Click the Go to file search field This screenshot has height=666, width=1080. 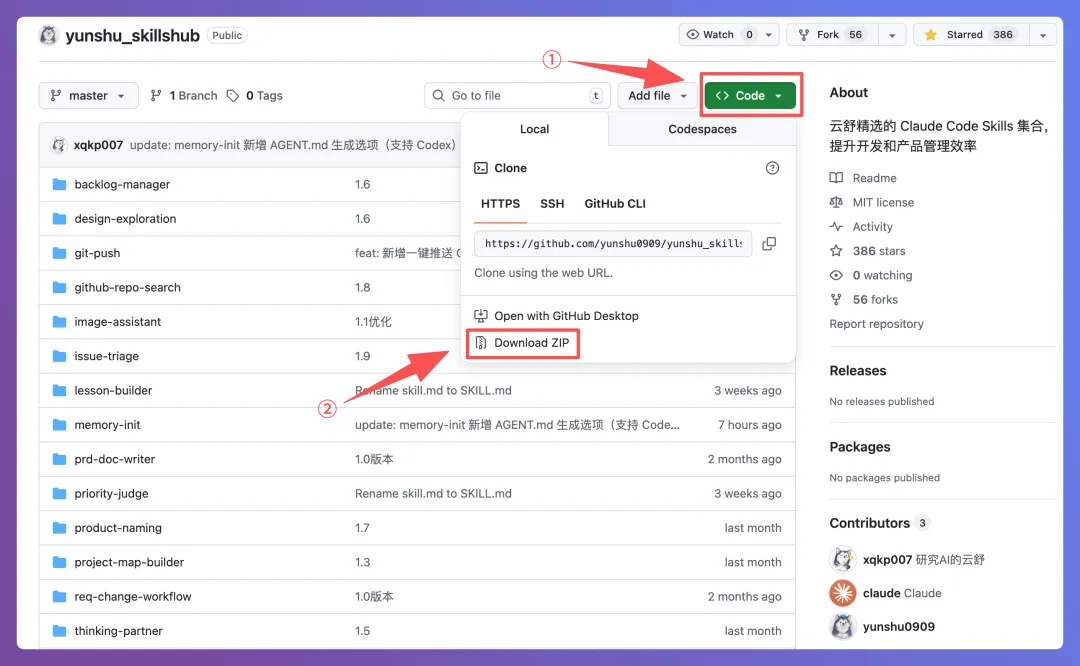pyautogui.click(x=517, y=96)
